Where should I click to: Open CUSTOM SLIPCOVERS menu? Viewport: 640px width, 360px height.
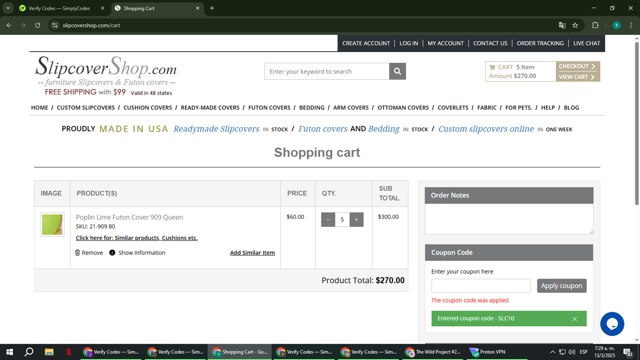(86, 108)
